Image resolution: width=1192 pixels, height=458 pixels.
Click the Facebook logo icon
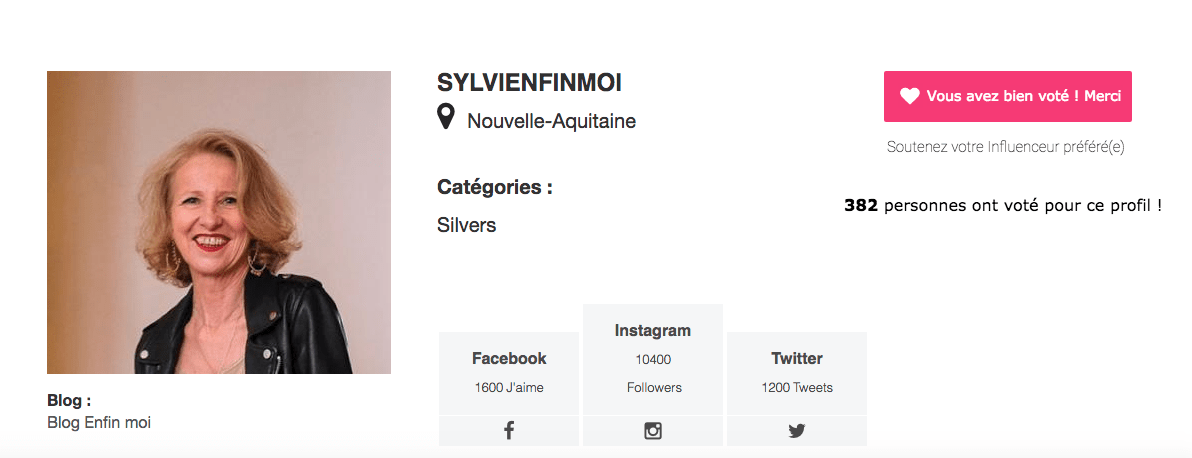(509, 431)
